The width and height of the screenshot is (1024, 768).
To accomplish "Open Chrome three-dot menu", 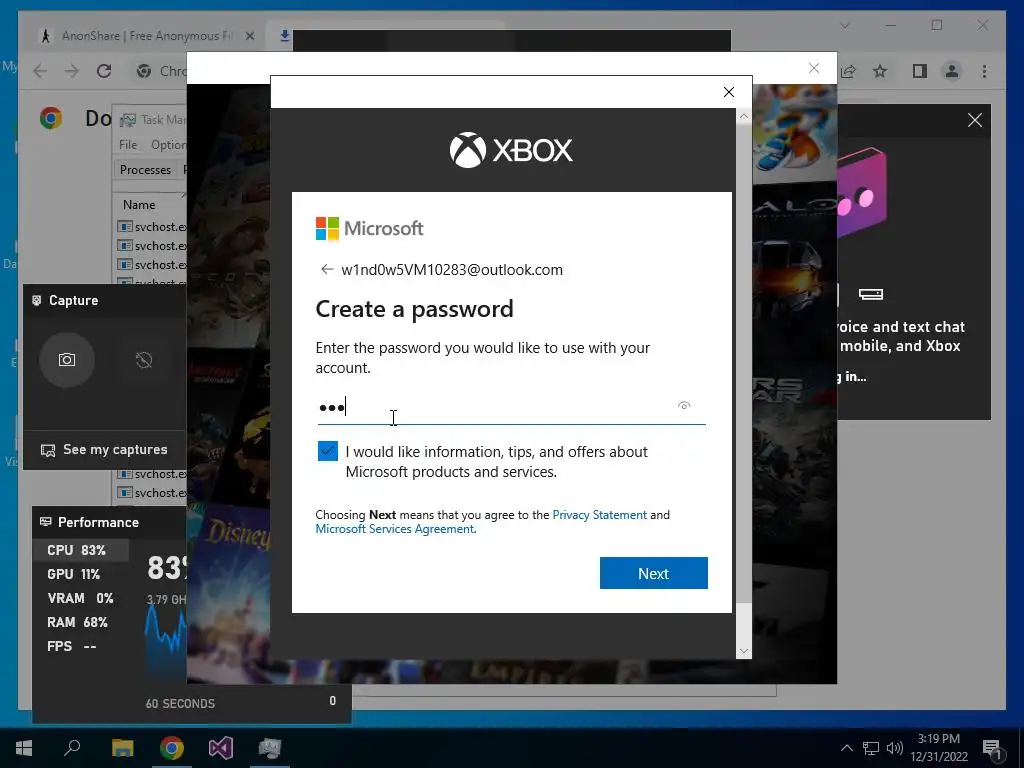I will click(984, 71).
